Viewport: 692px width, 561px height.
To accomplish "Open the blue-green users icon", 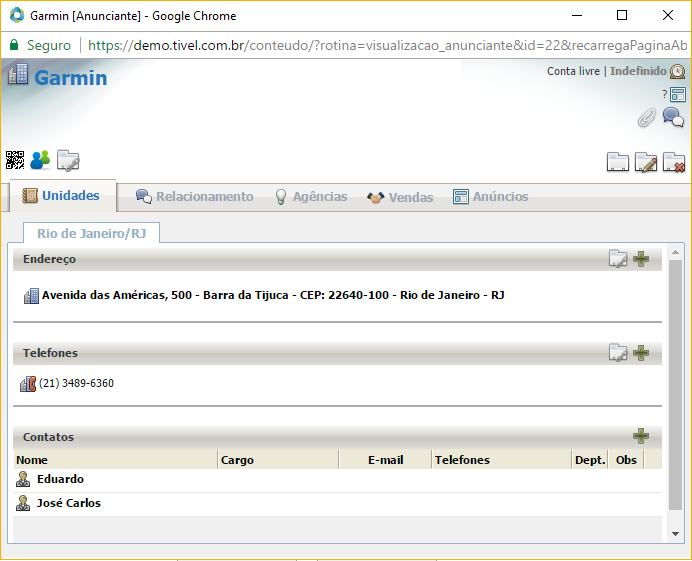I will [x=40, y=160].
